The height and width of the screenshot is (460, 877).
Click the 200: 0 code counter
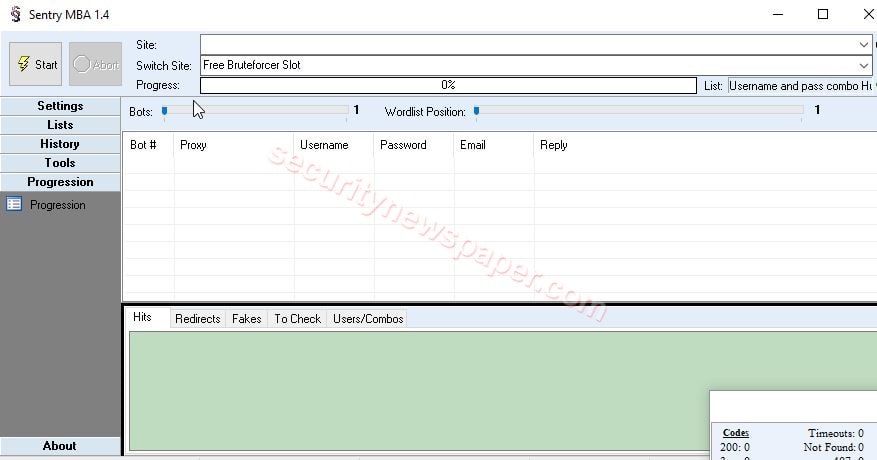tap(734, 448)
